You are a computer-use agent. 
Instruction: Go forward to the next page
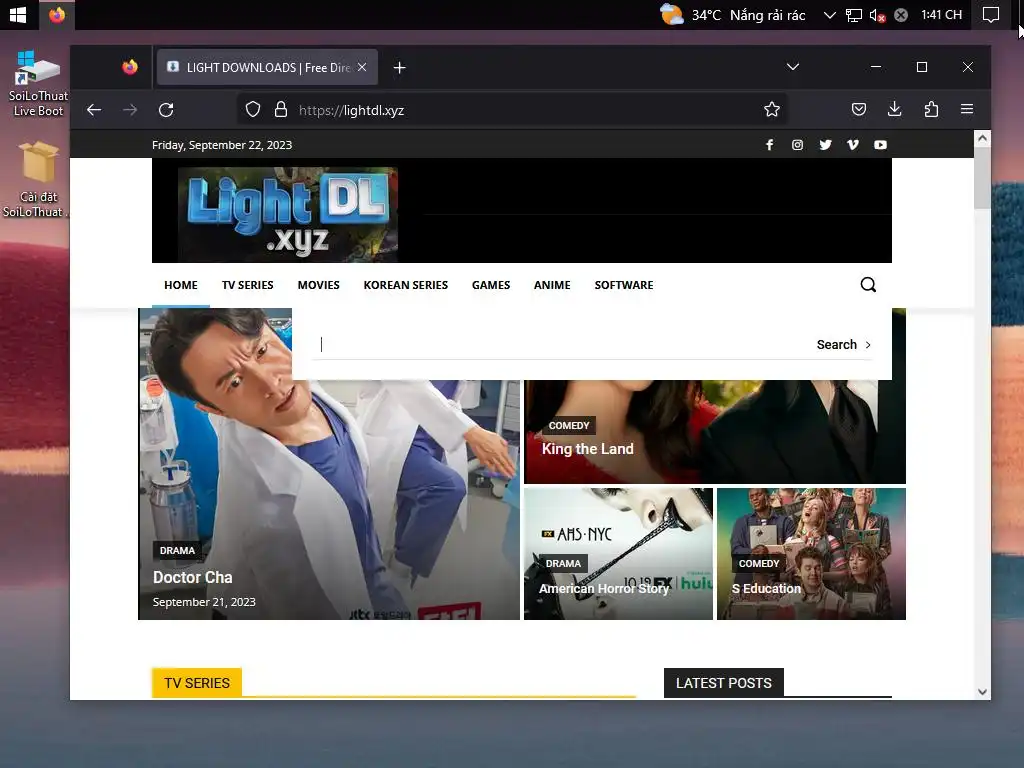point(130,110)
